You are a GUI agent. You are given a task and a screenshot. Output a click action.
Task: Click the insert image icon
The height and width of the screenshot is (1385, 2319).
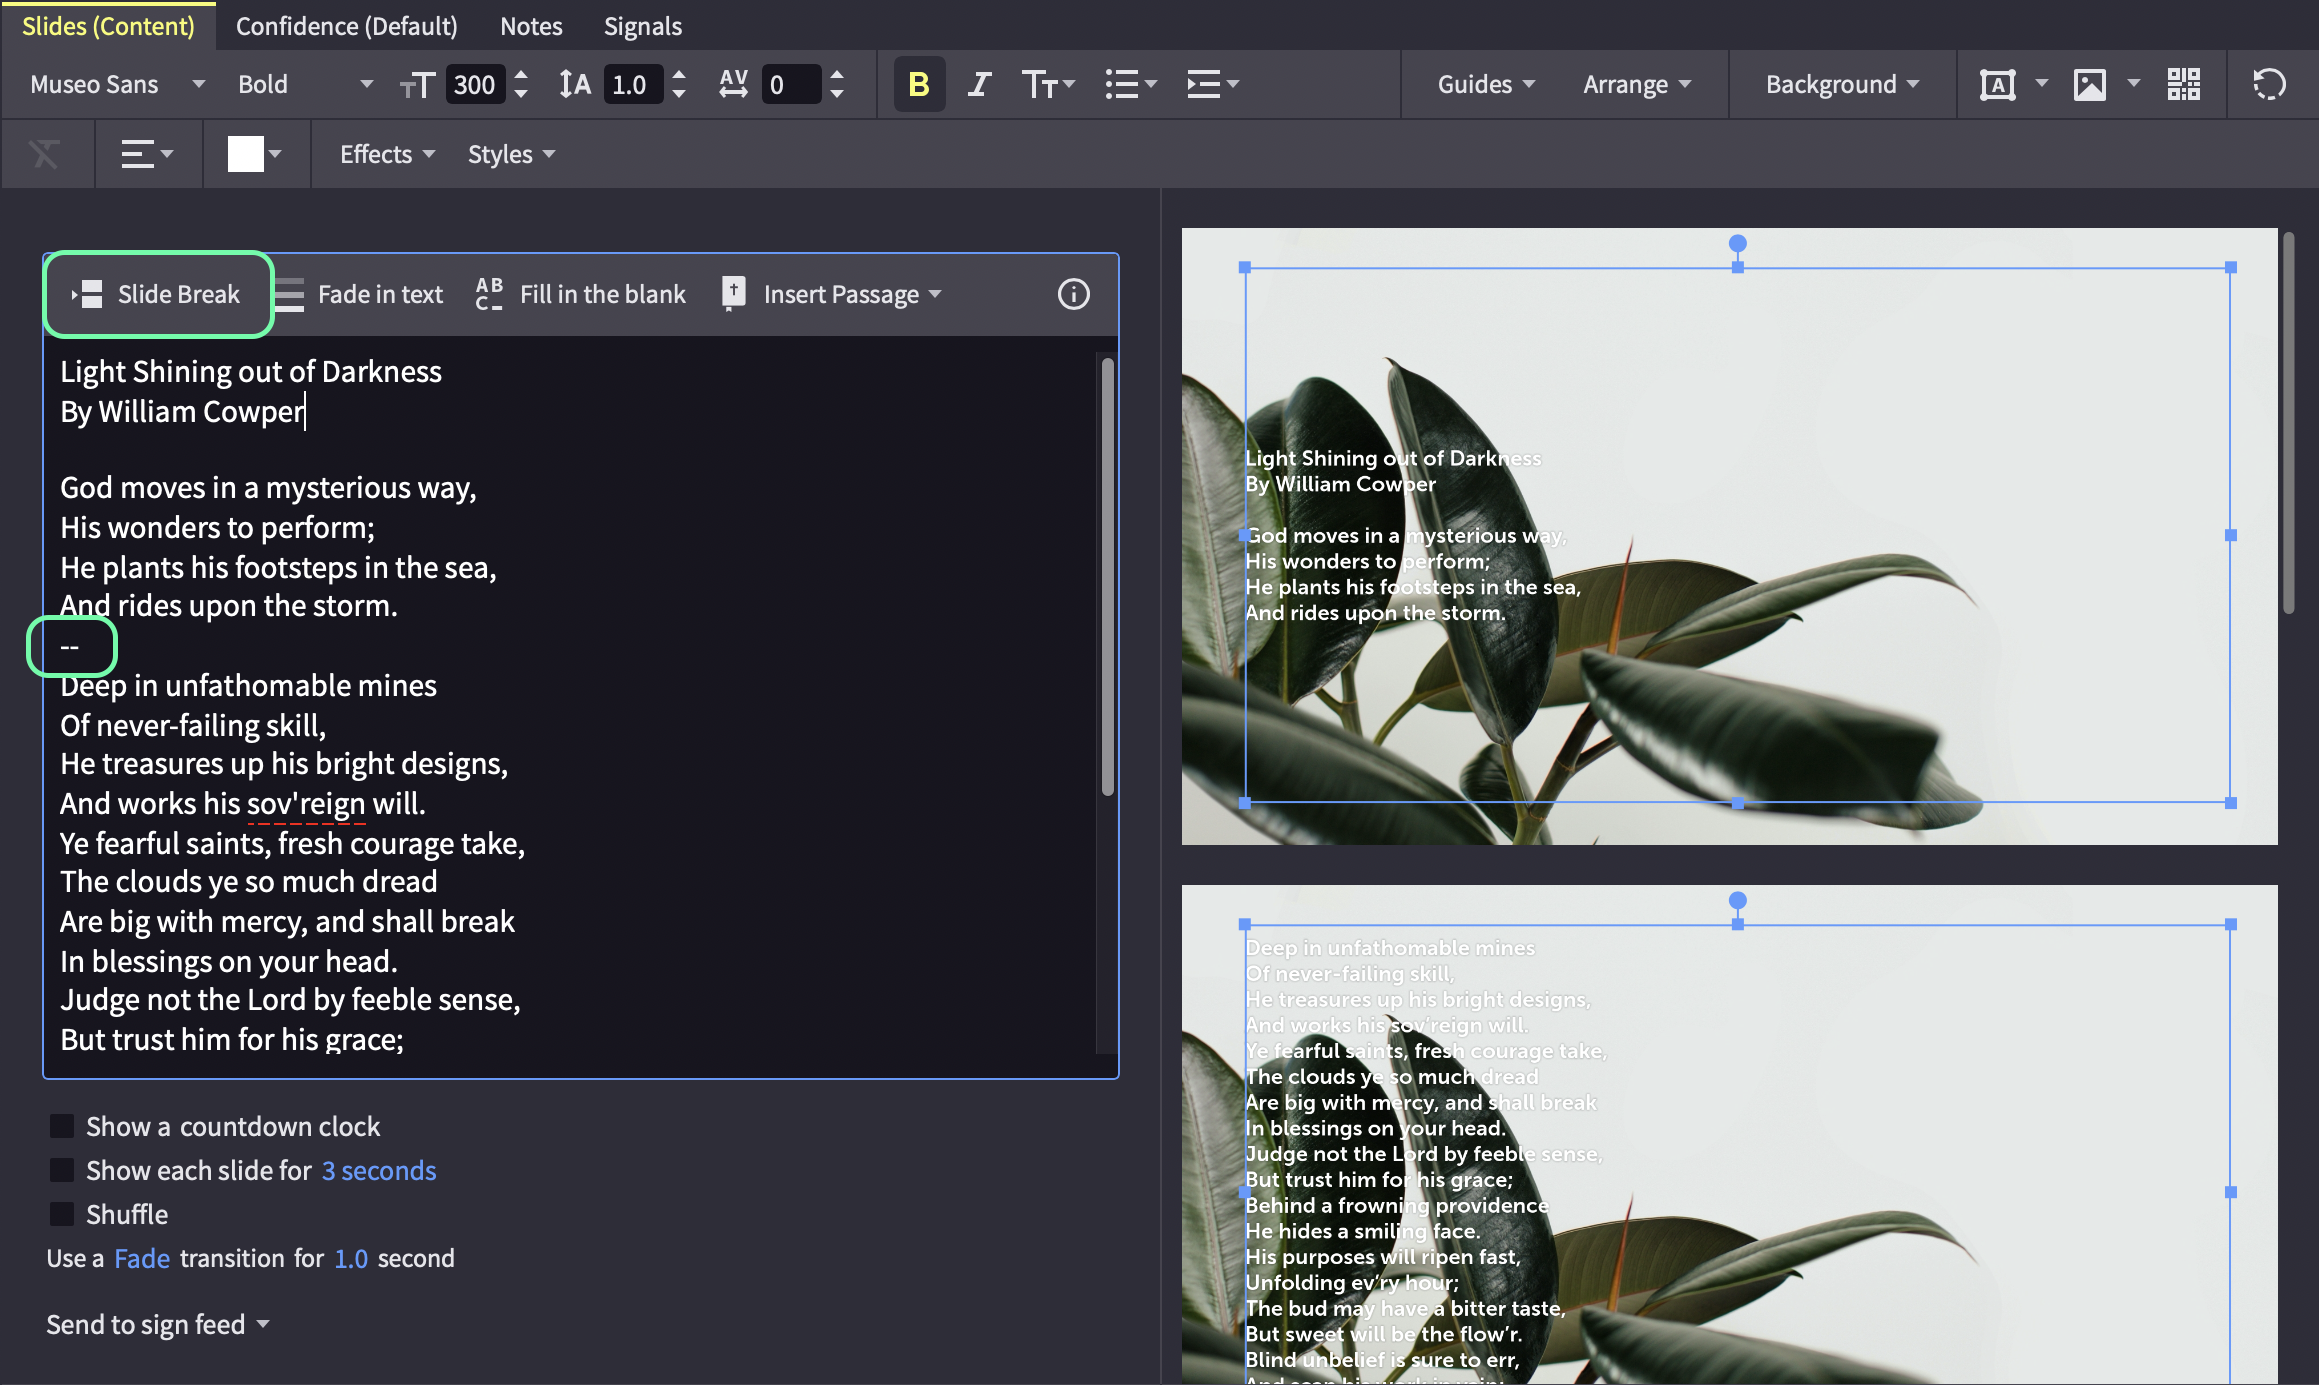click(x=2089, y=84)
